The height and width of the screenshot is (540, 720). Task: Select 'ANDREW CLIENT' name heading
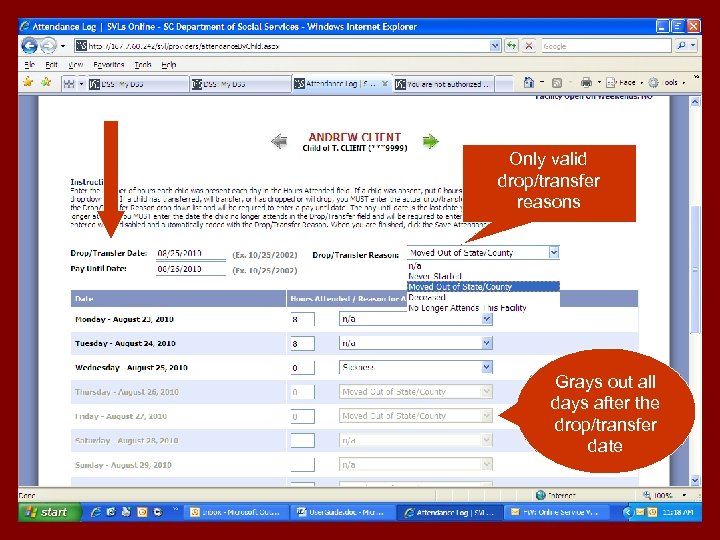point(354,137)
